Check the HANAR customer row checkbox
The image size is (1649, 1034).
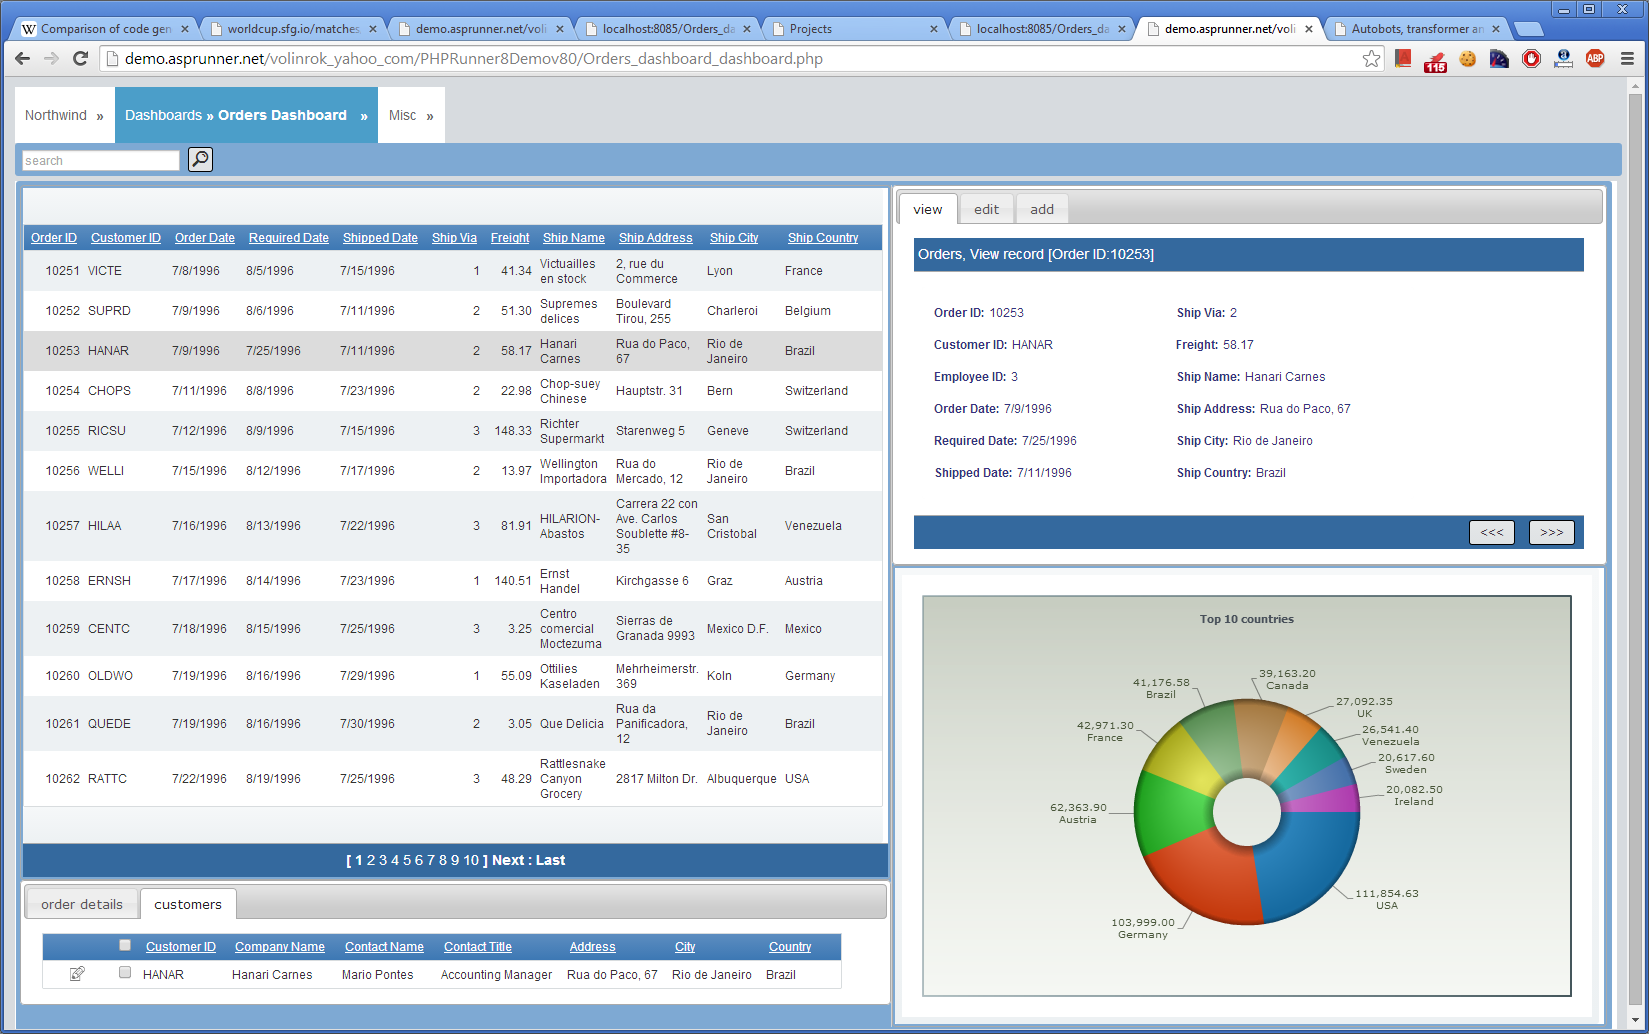click(125, 972)
